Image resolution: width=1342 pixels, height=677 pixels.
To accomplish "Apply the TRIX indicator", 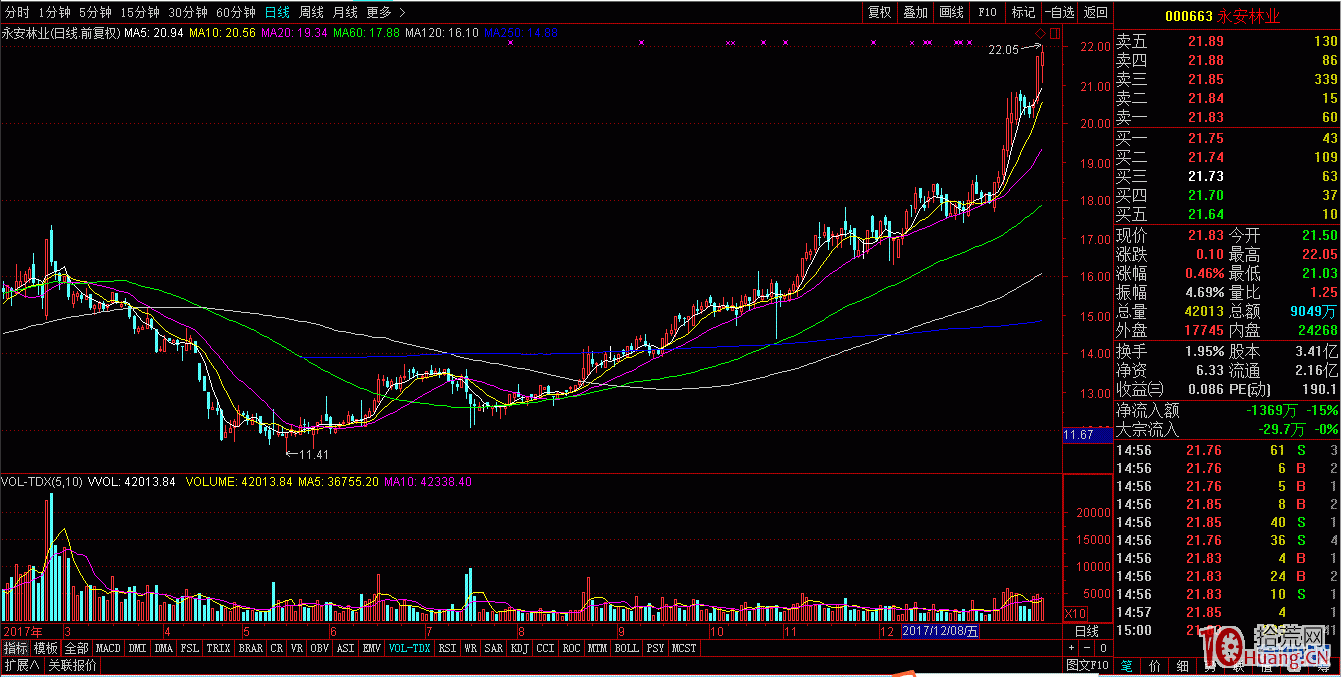I will point(218,648).
